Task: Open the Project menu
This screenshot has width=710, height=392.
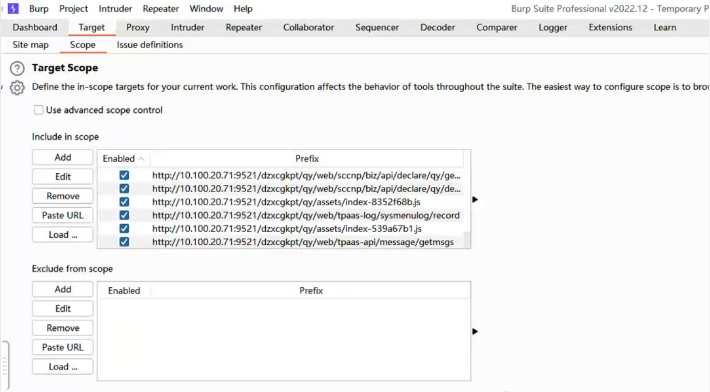Action: click(x=73, y=9)
